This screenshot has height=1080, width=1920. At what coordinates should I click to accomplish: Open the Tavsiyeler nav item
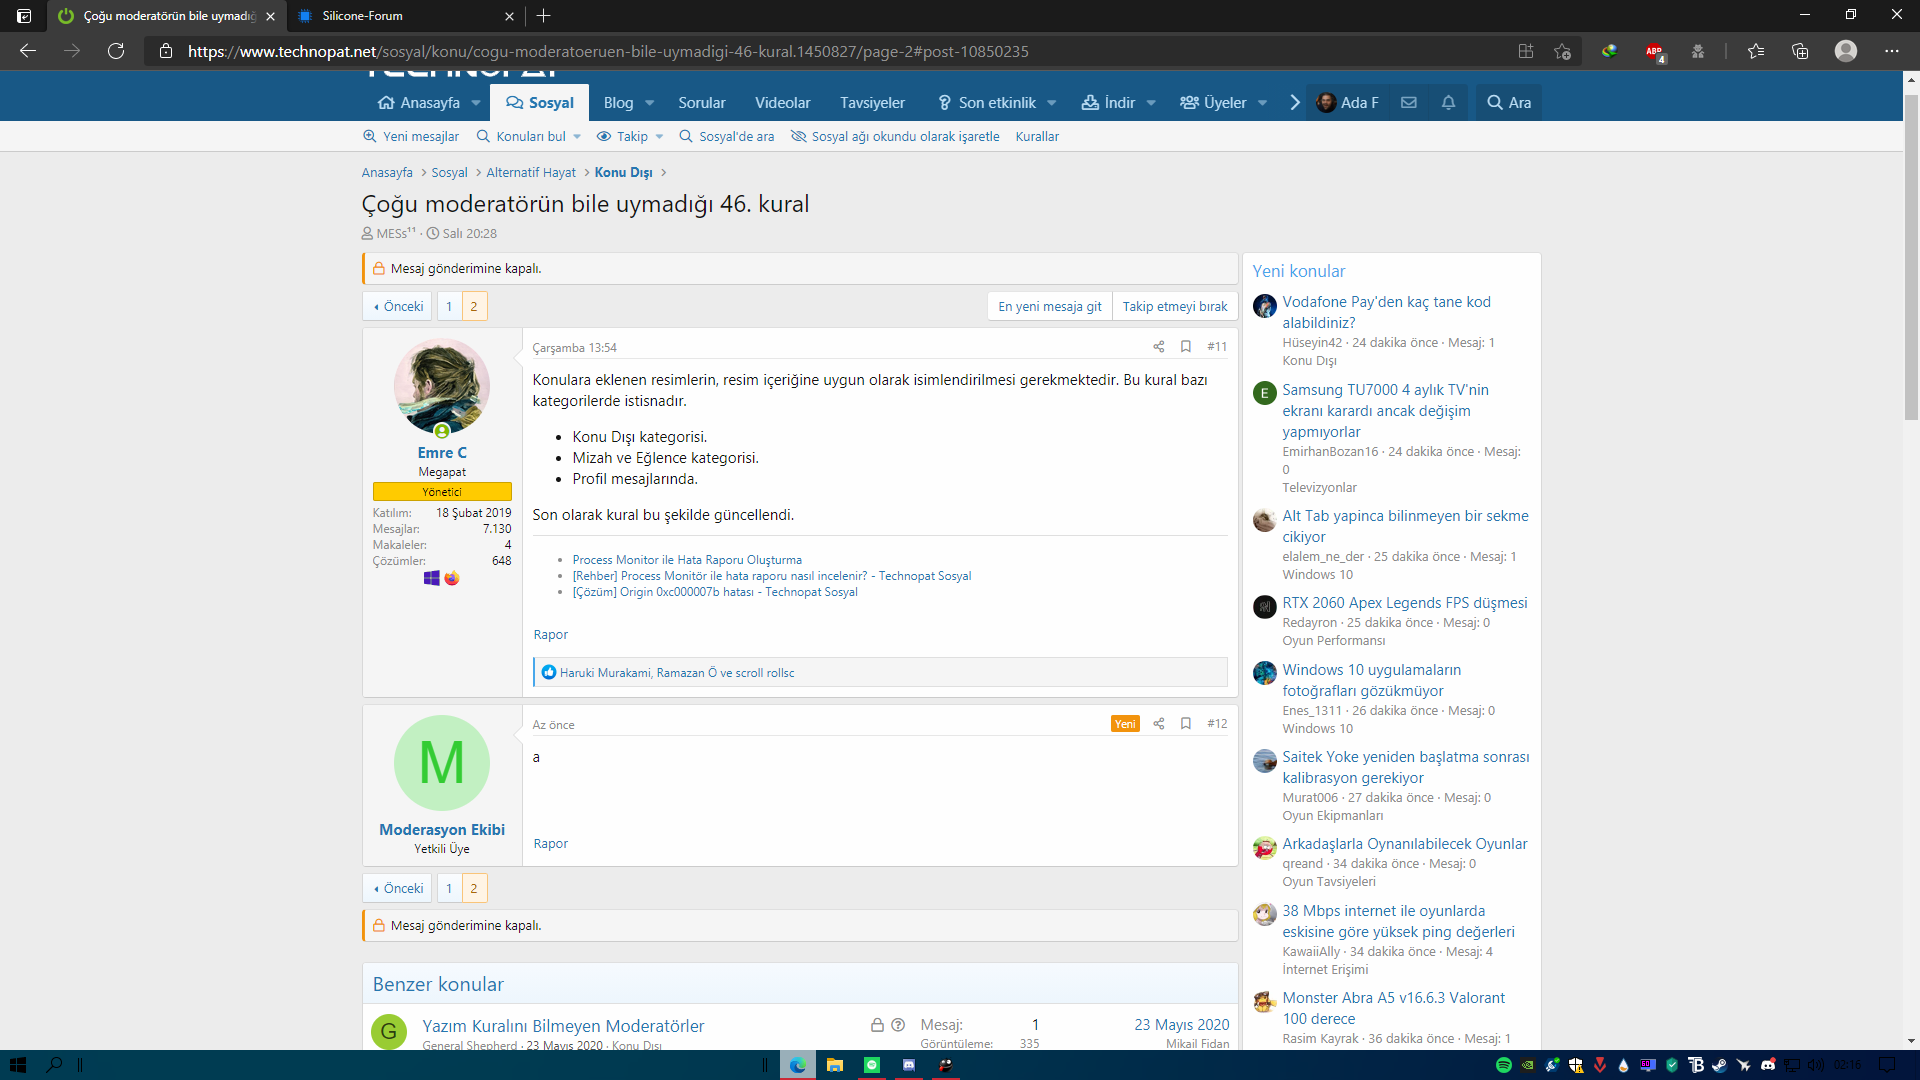click(x=872, y=102)
